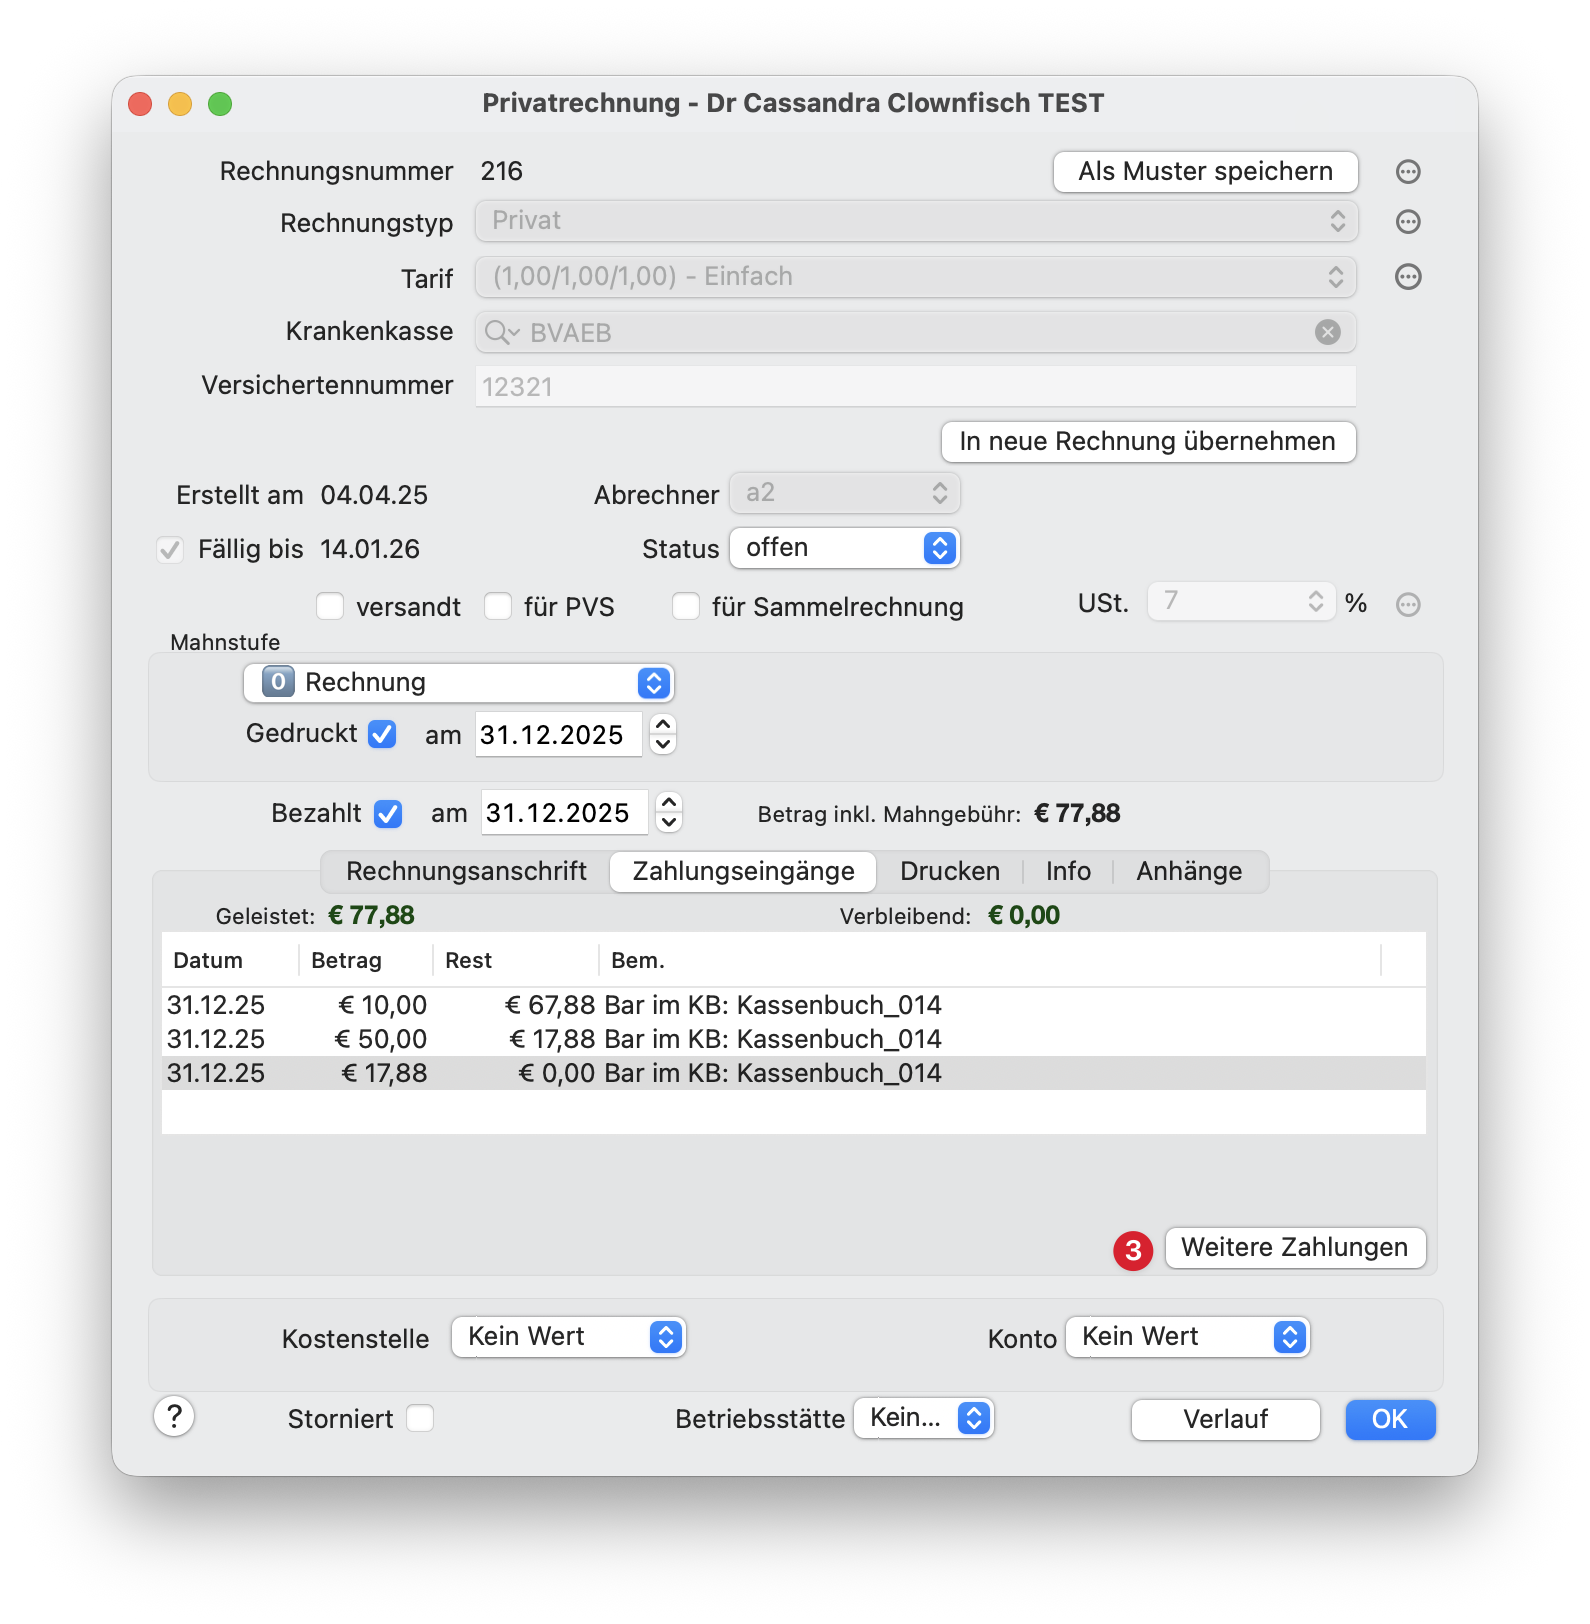Clear the Krankenkasse BVAEB field
Screen dimensions: 1590x1624
pyautogui.click(x=1328, y=332)
